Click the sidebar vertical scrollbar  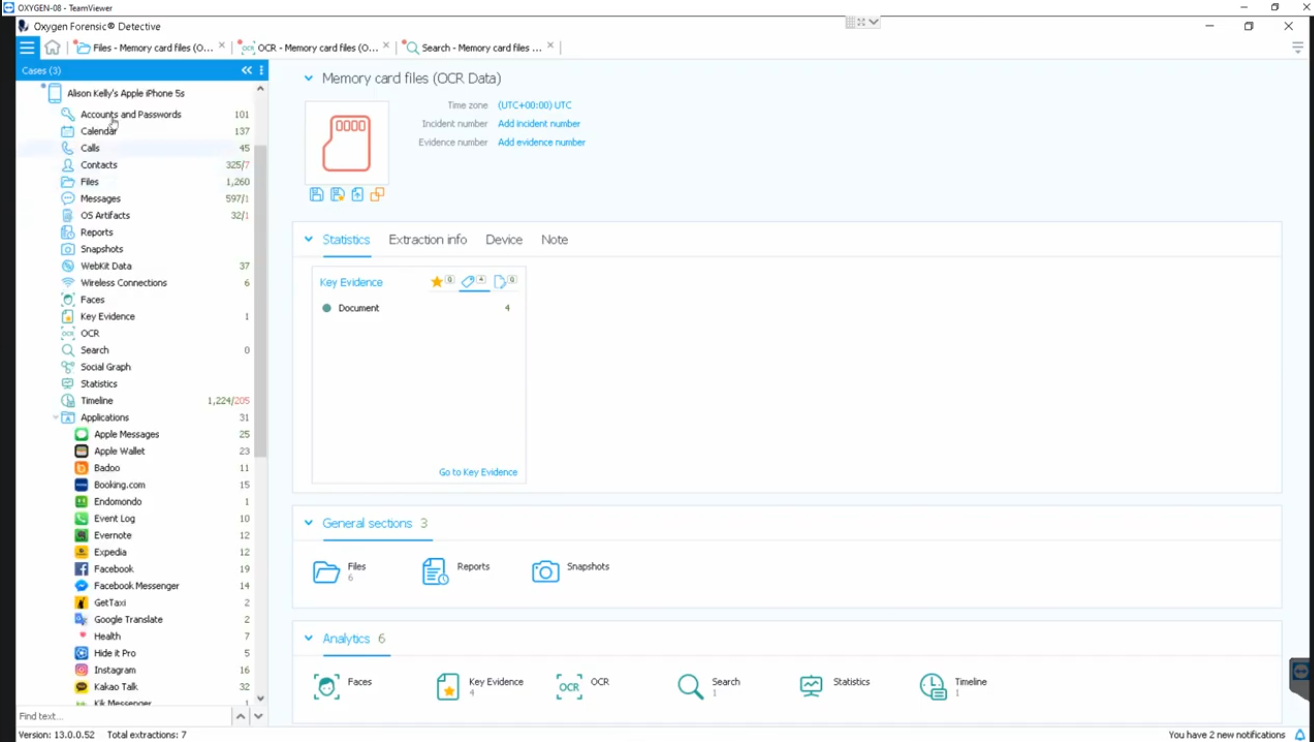pos(260,300)
